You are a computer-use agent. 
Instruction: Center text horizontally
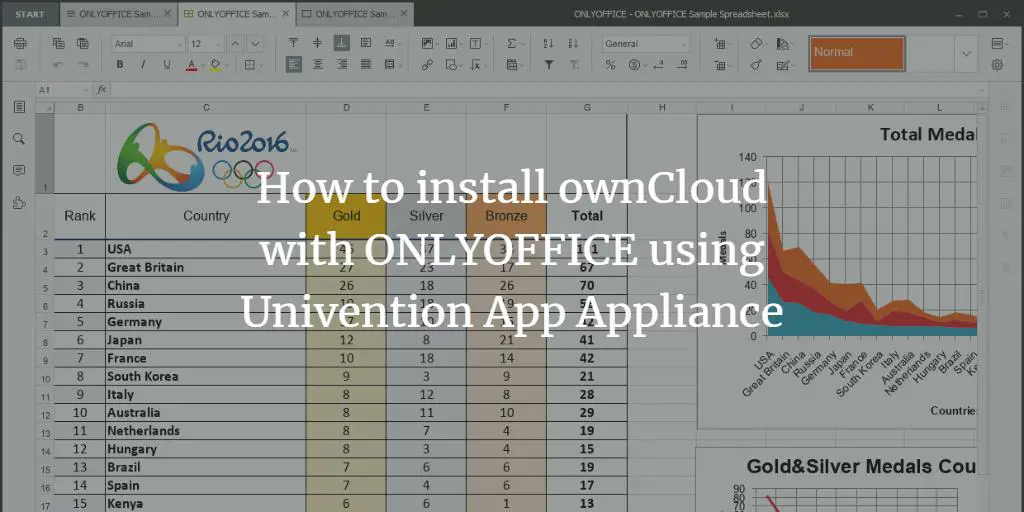click(317, 65)
